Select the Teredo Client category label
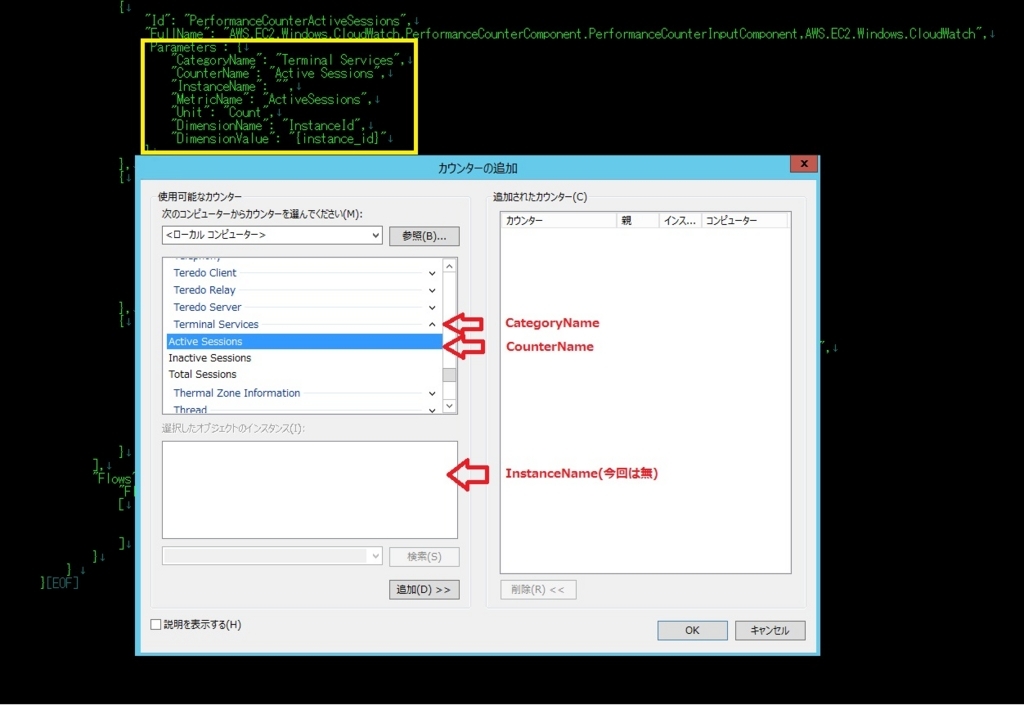This screenshot has height=705, width=1024. [205, 273]
